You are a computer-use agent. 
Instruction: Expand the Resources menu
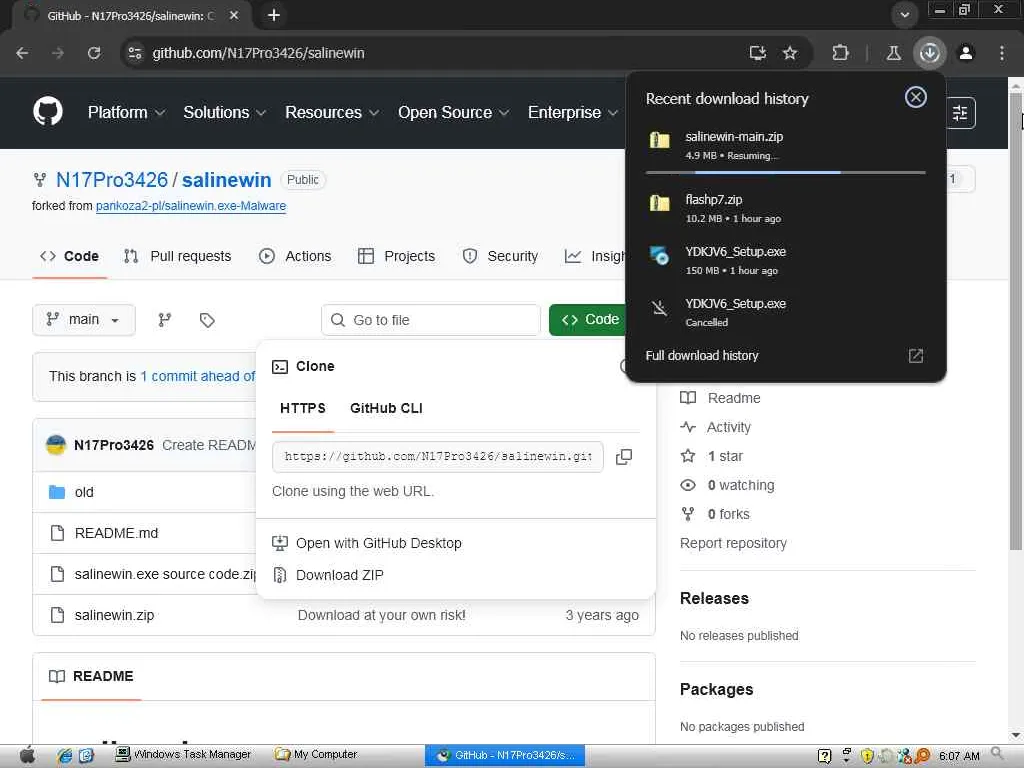point(332,112)
